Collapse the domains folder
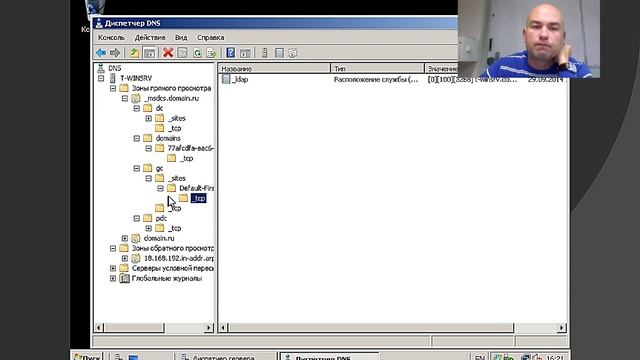Screen dimensions: 640x360 tap(137, 138)
